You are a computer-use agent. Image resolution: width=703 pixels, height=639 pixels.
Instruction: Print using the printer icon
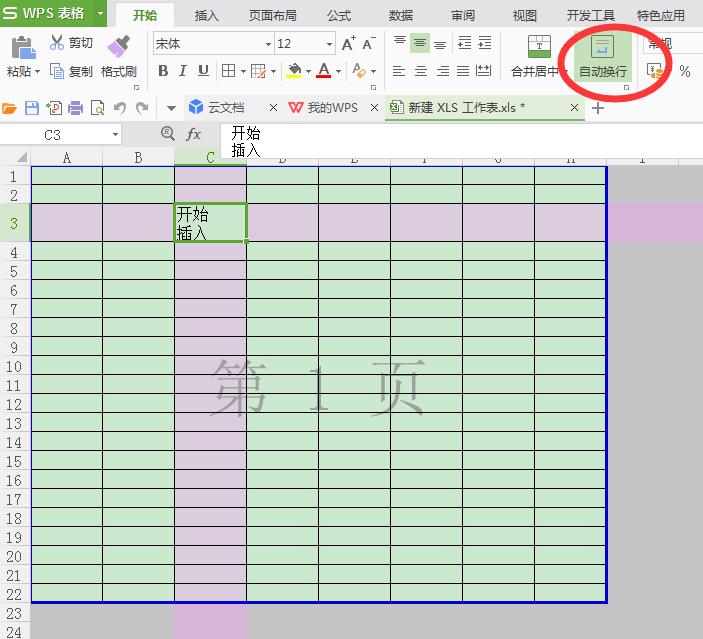pos(75,108)
